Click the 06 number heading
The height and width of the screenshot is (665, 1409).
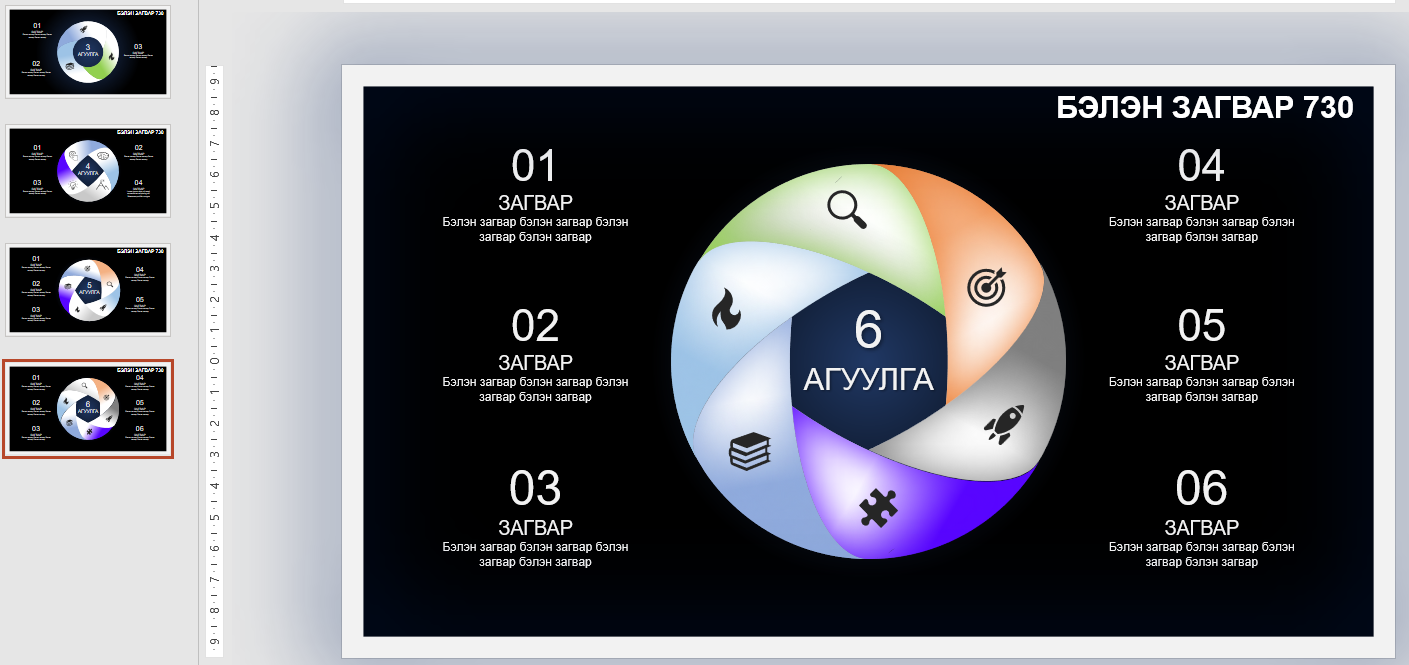1201,489
